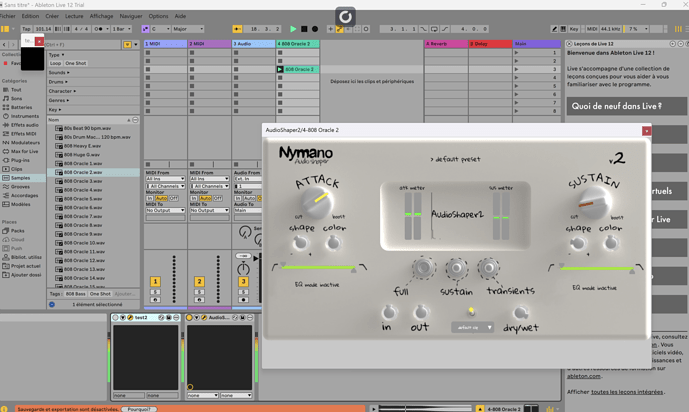689x412 pixels.
Task: Click the Stop button in the transport
Action: (304, 29)
